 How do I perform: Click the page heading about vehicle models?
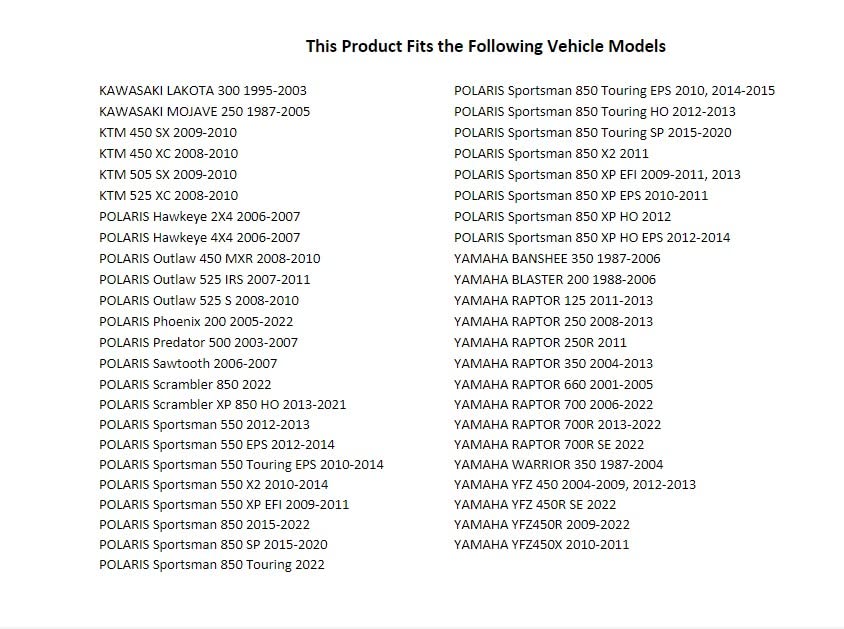click(x=486, y=46)
